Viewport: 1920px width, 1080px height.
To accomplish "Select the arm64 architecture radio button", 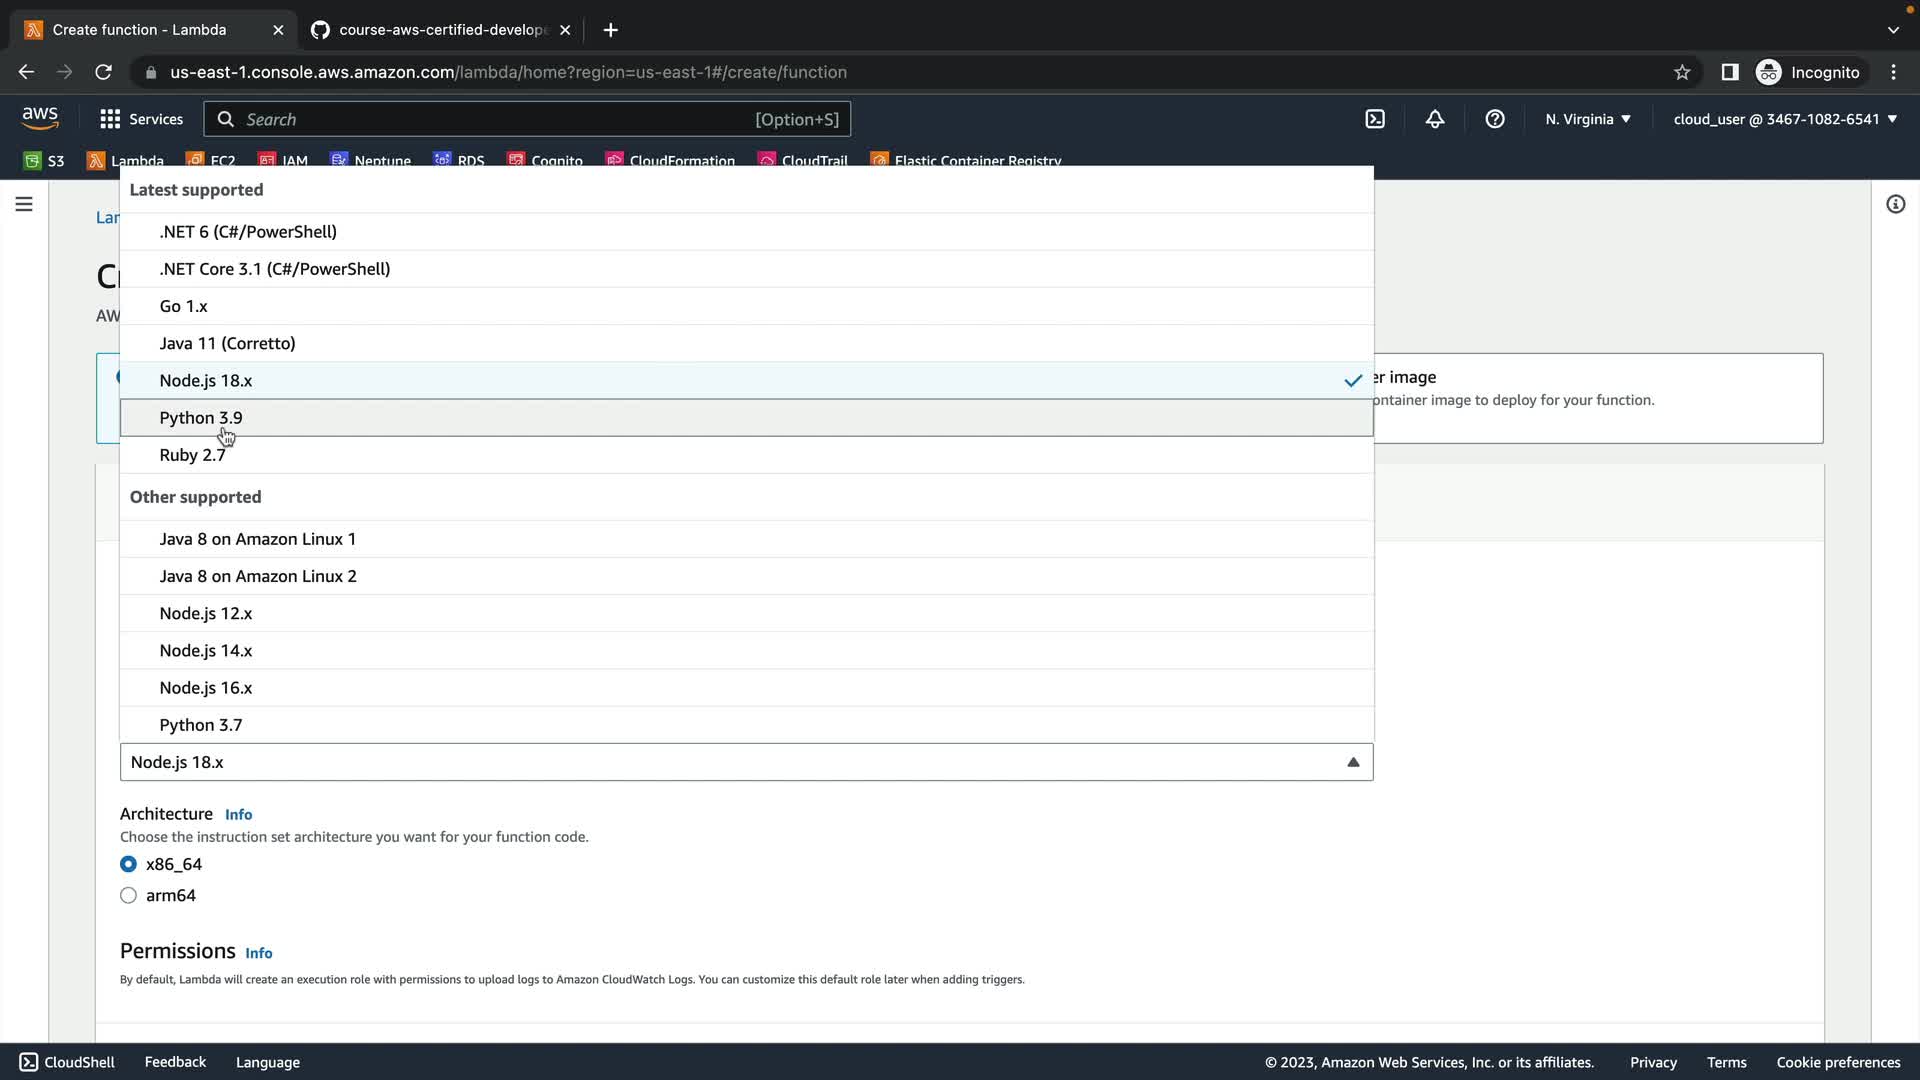I will 129,895.
